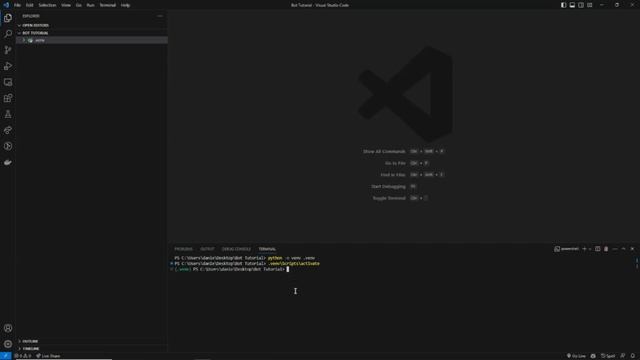
Task: Open errors and warnings count in status bar
Action: click(23, 356)
